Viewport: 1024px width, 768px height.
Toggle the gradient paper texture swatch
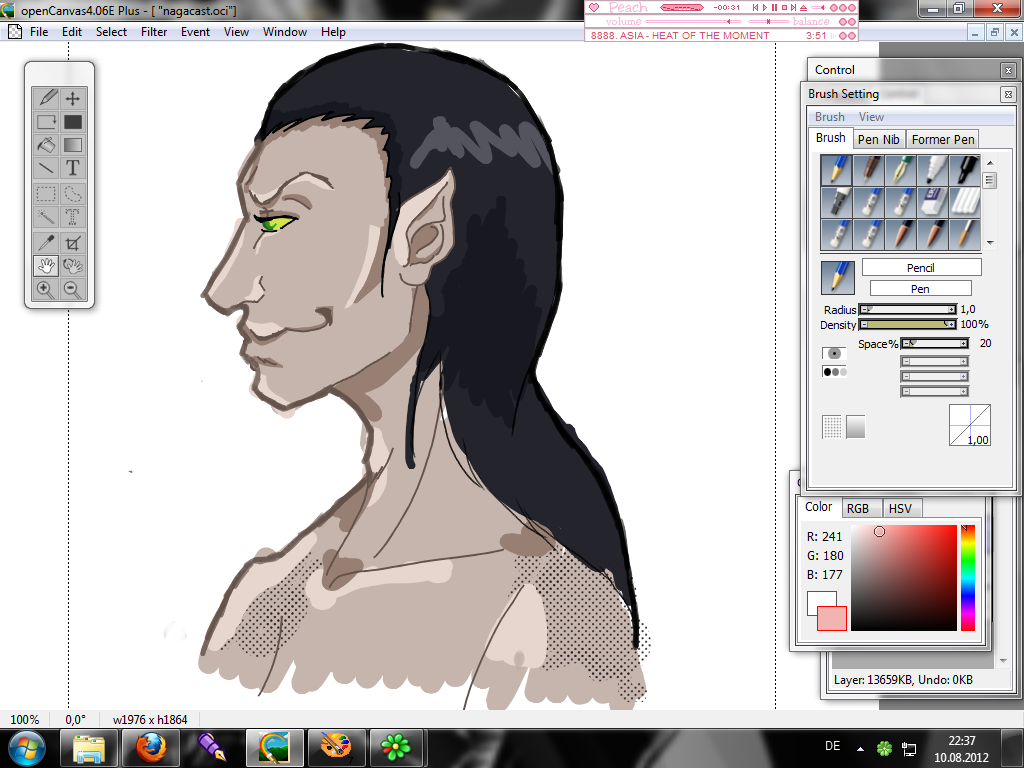click(856, 427)
